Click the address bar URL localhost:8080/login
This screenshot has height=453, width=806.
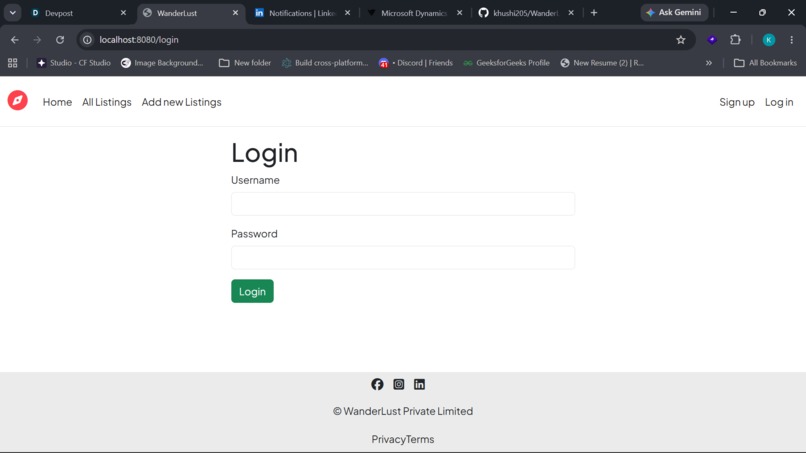[x=139, y=40]
